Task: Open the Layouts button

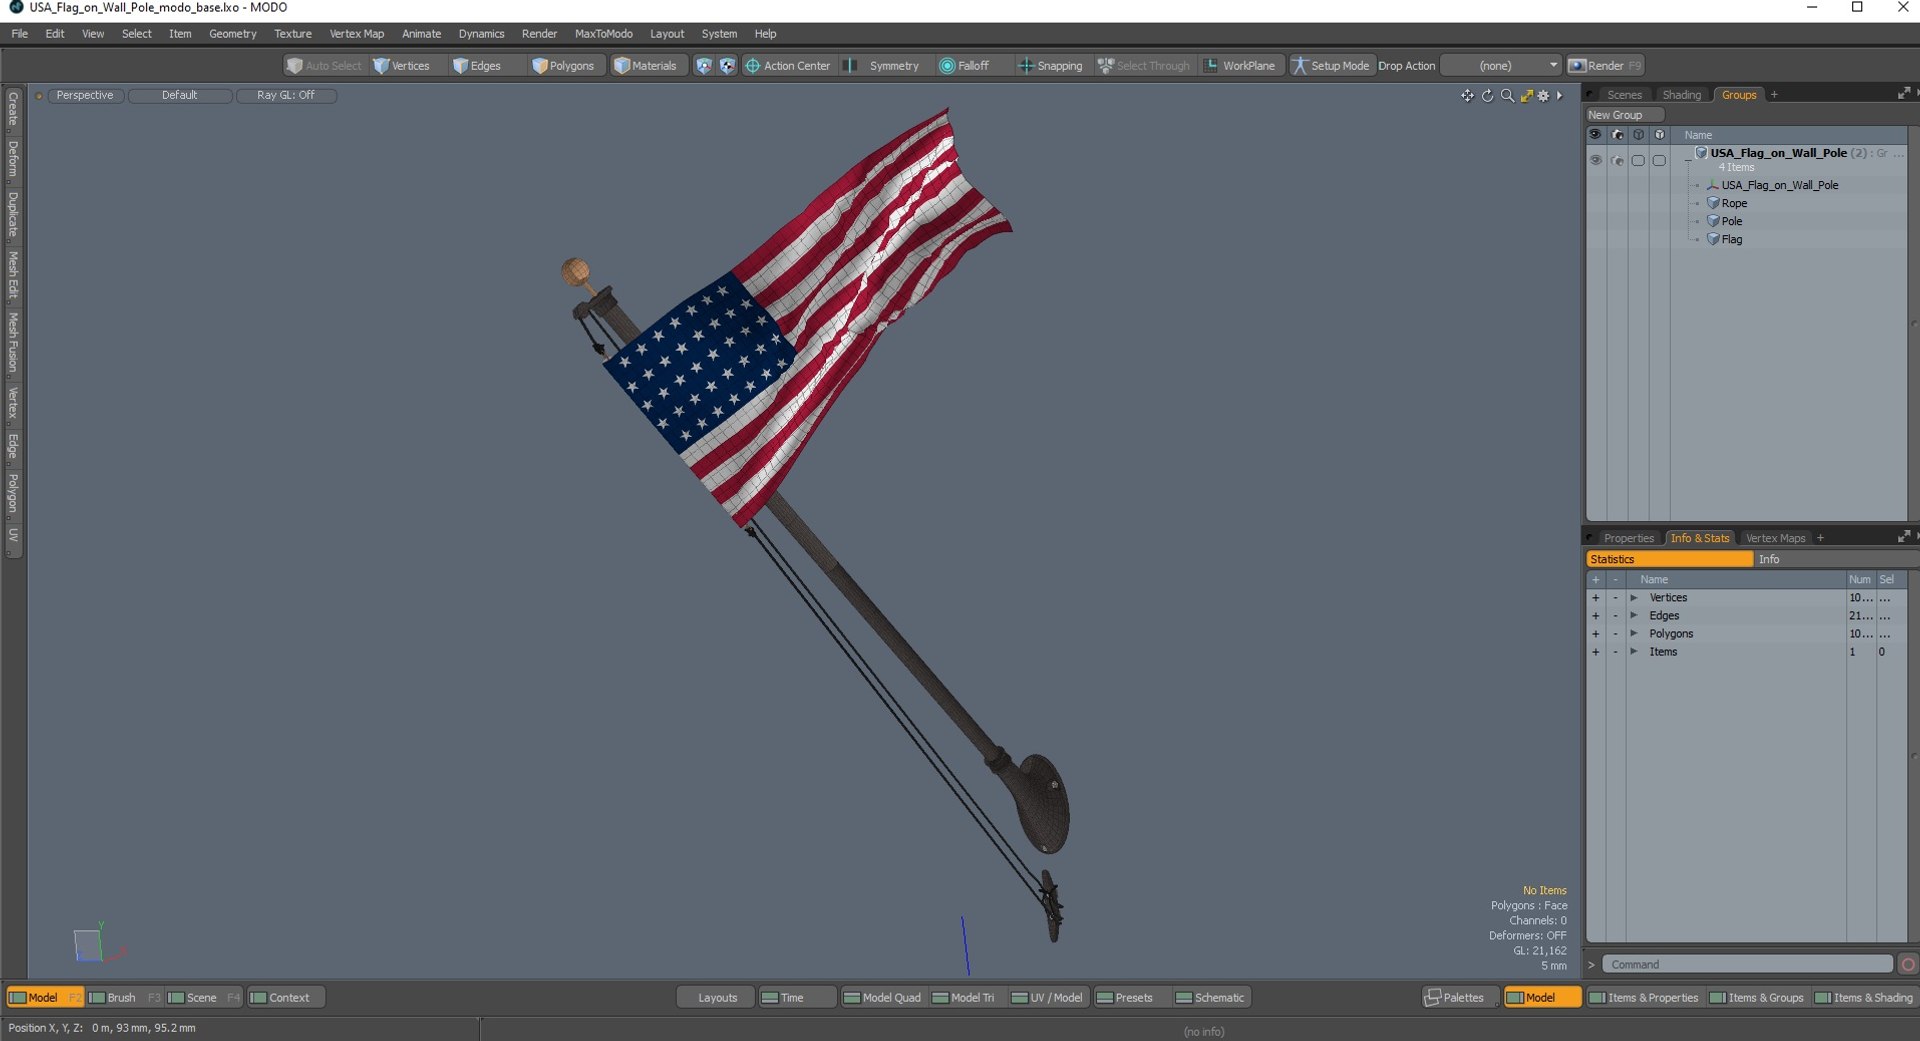Action: click(x=716, y=997)
